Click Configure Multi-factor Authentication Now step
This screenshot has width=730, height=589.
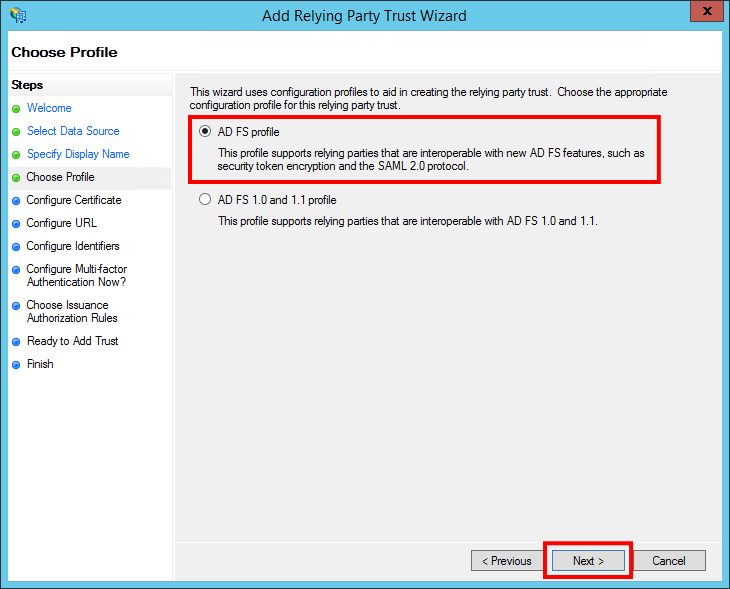[77, 275]
